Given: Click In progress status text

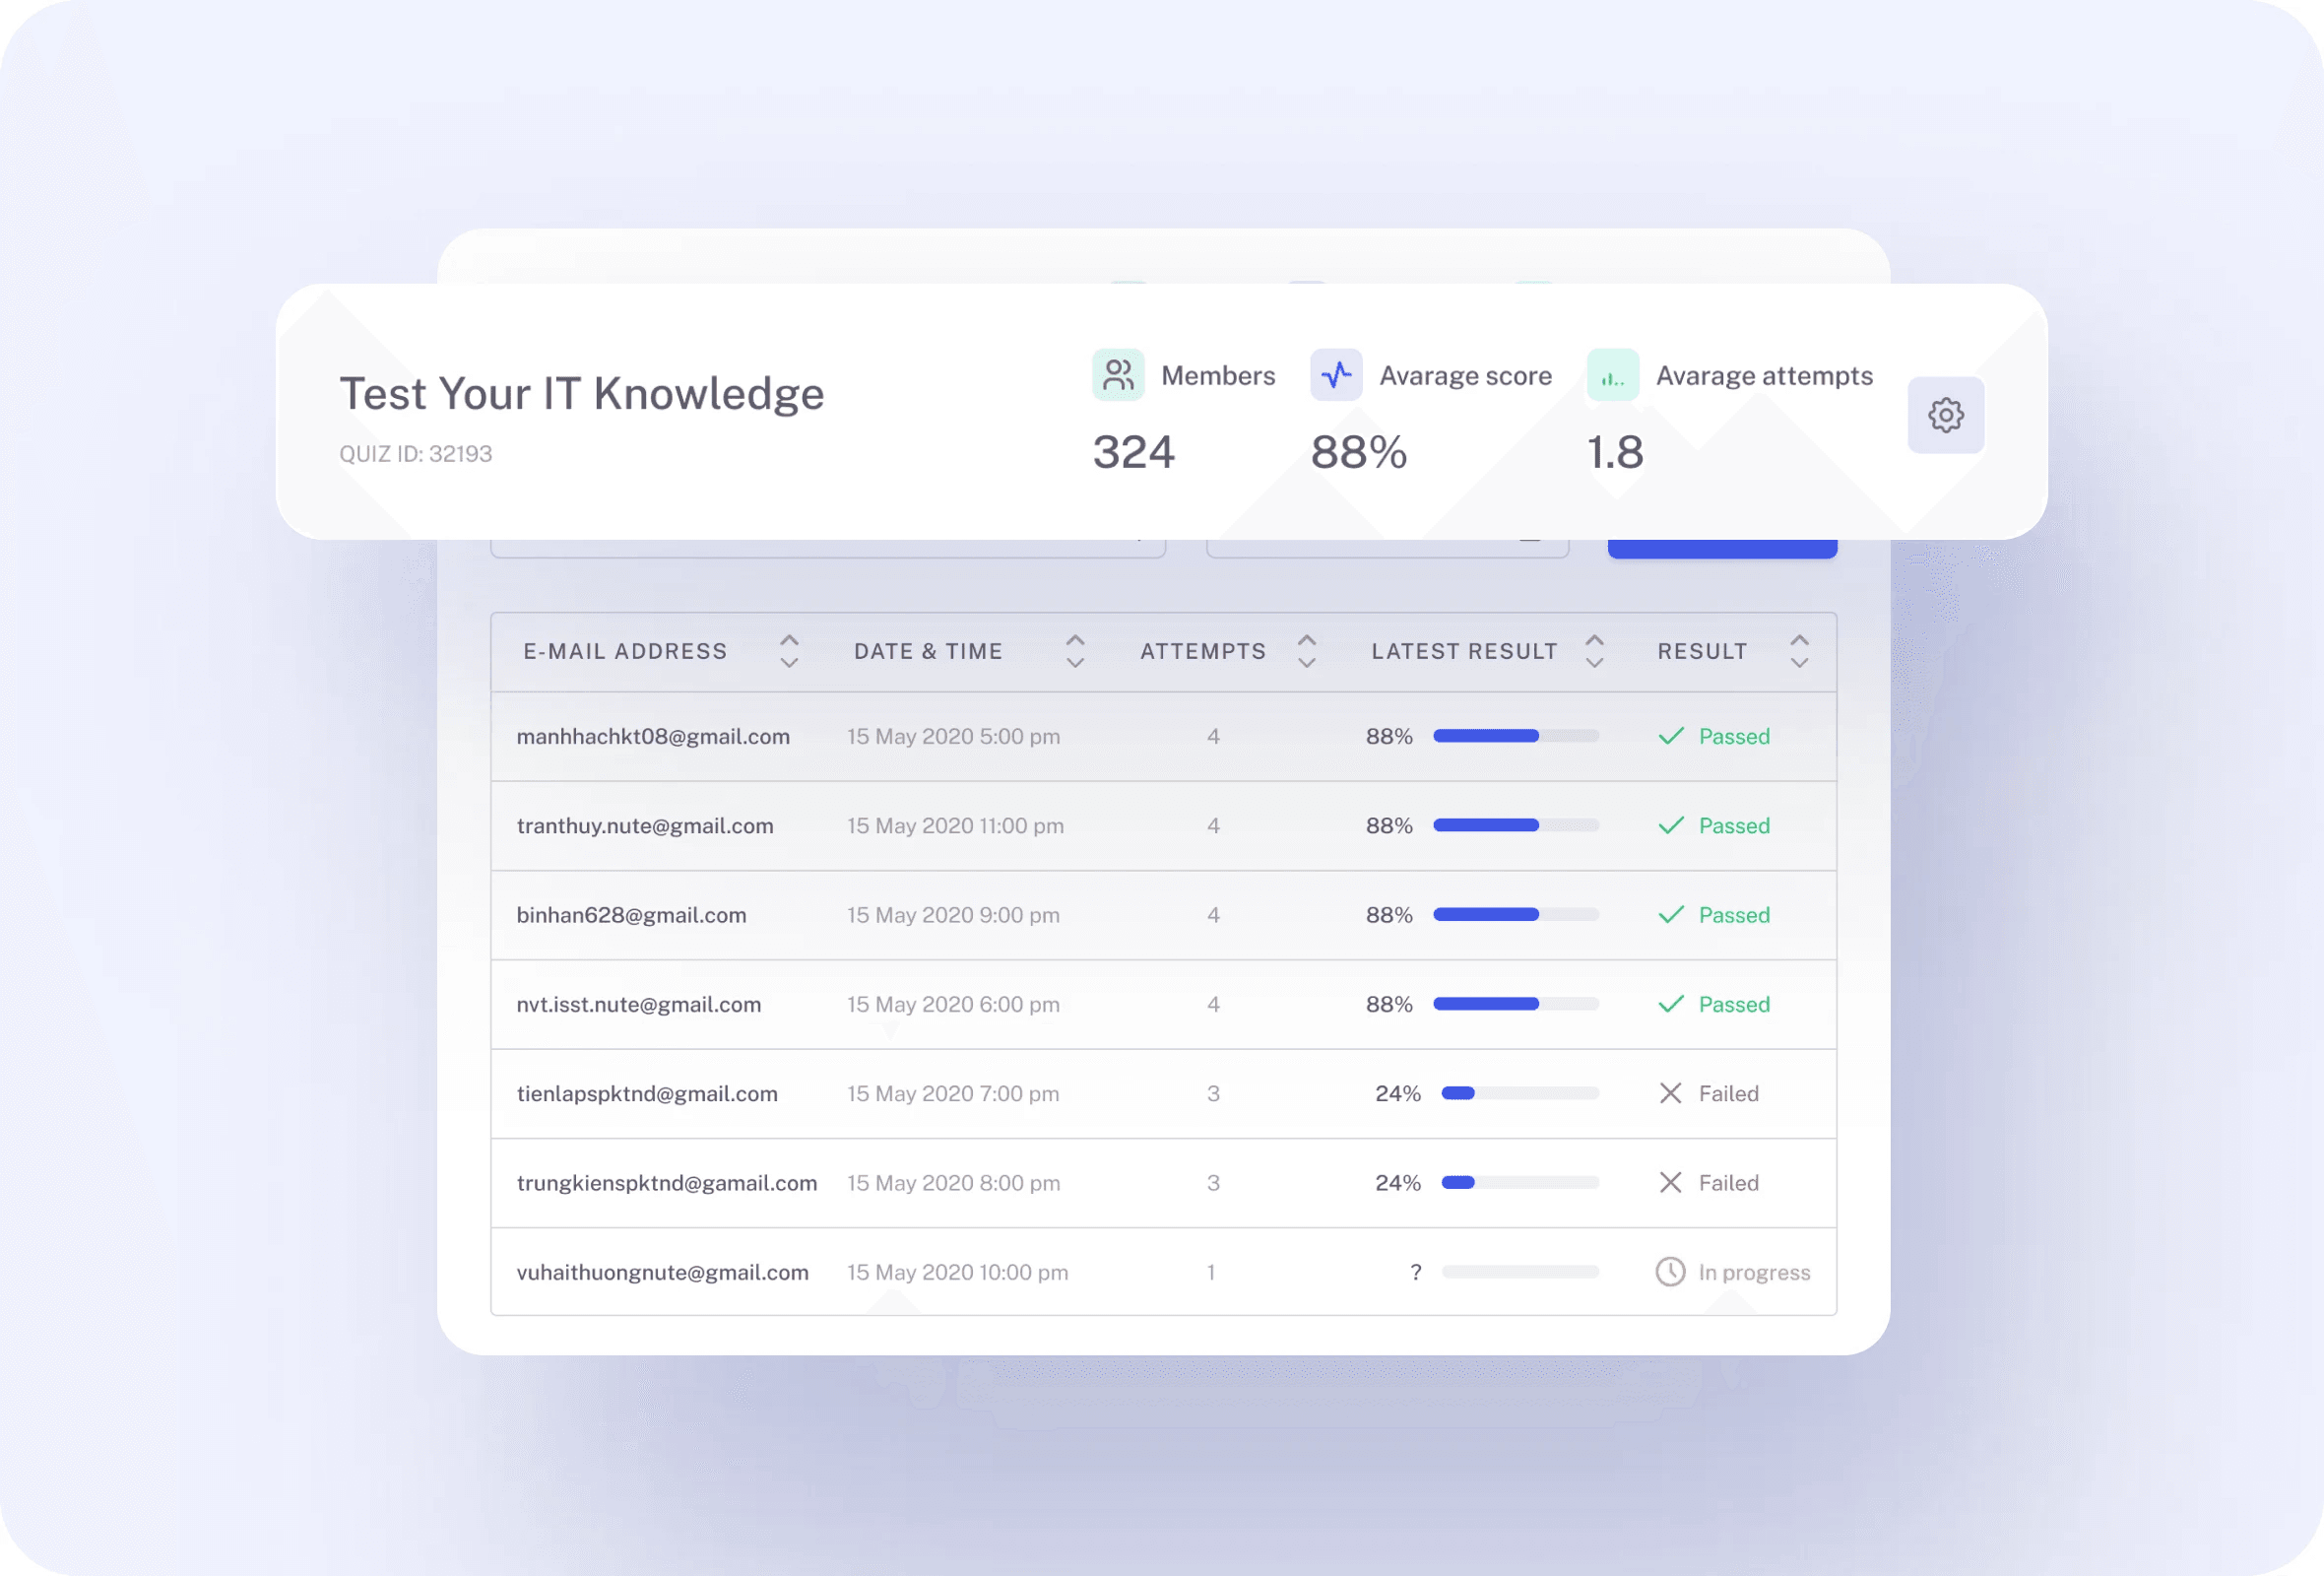Looking at the screenshot, I should [x=1754, y=1272].
